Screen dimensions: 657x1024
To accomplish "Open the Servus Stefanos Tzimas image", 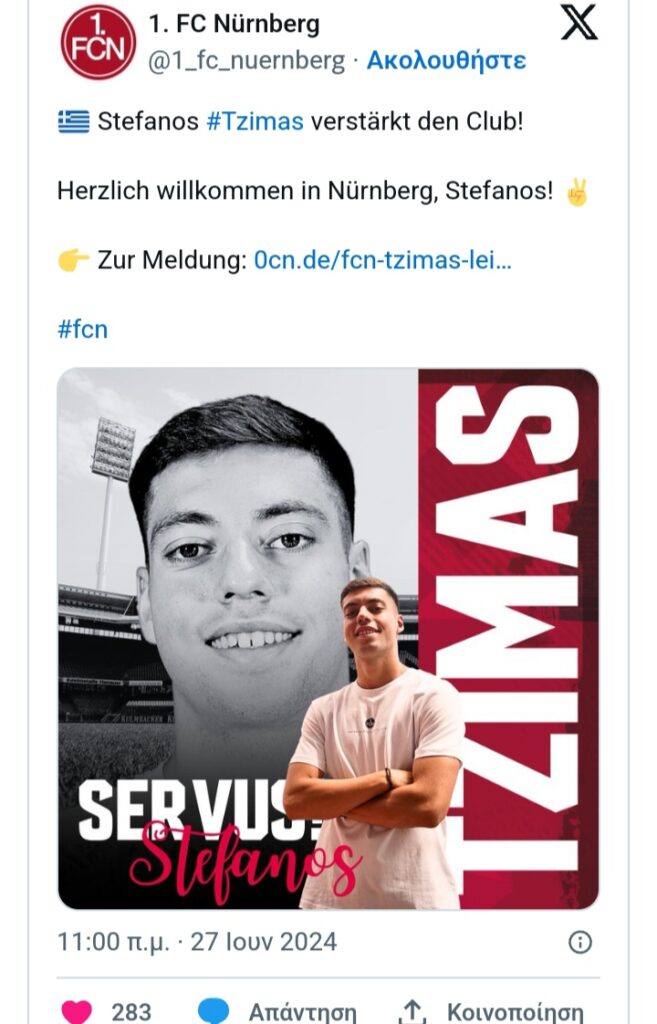I will point(328,639).
